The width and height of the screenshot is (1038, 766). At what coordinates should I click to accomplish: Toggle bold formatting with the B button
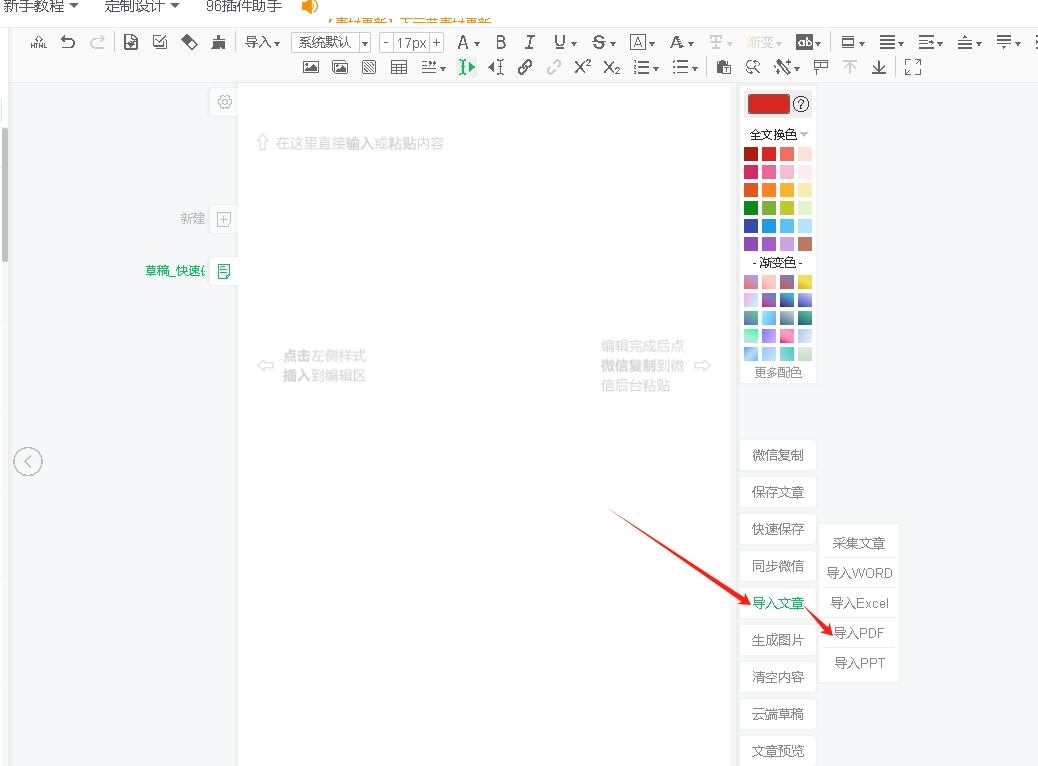[x=501, y=42]
